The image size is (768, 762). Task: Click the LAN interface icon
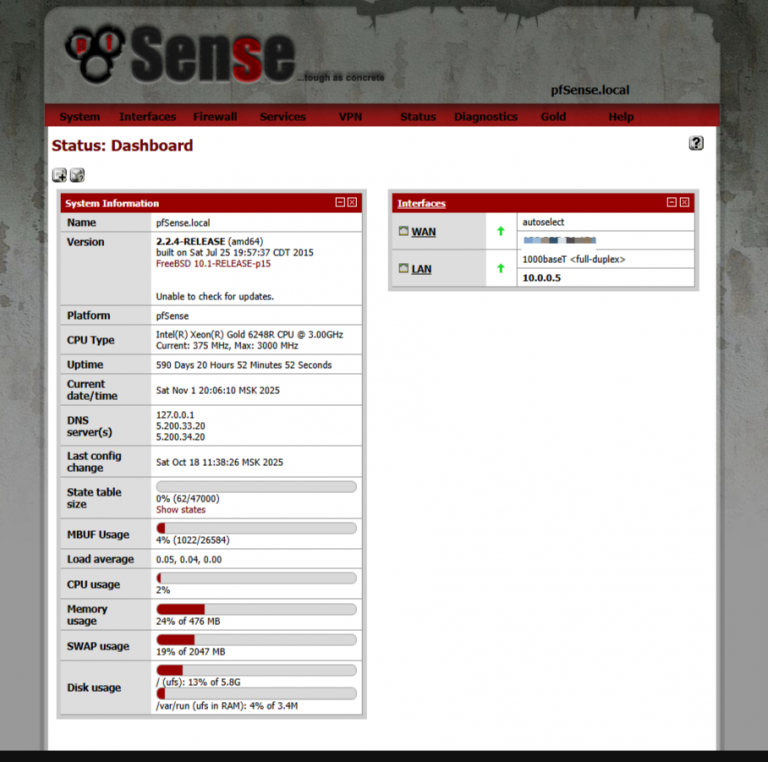(403, 268)
